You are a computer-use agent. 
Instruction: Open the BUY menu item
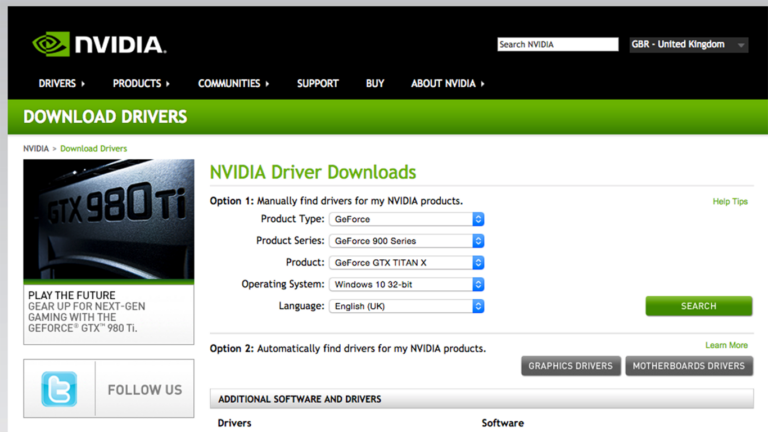375,84
